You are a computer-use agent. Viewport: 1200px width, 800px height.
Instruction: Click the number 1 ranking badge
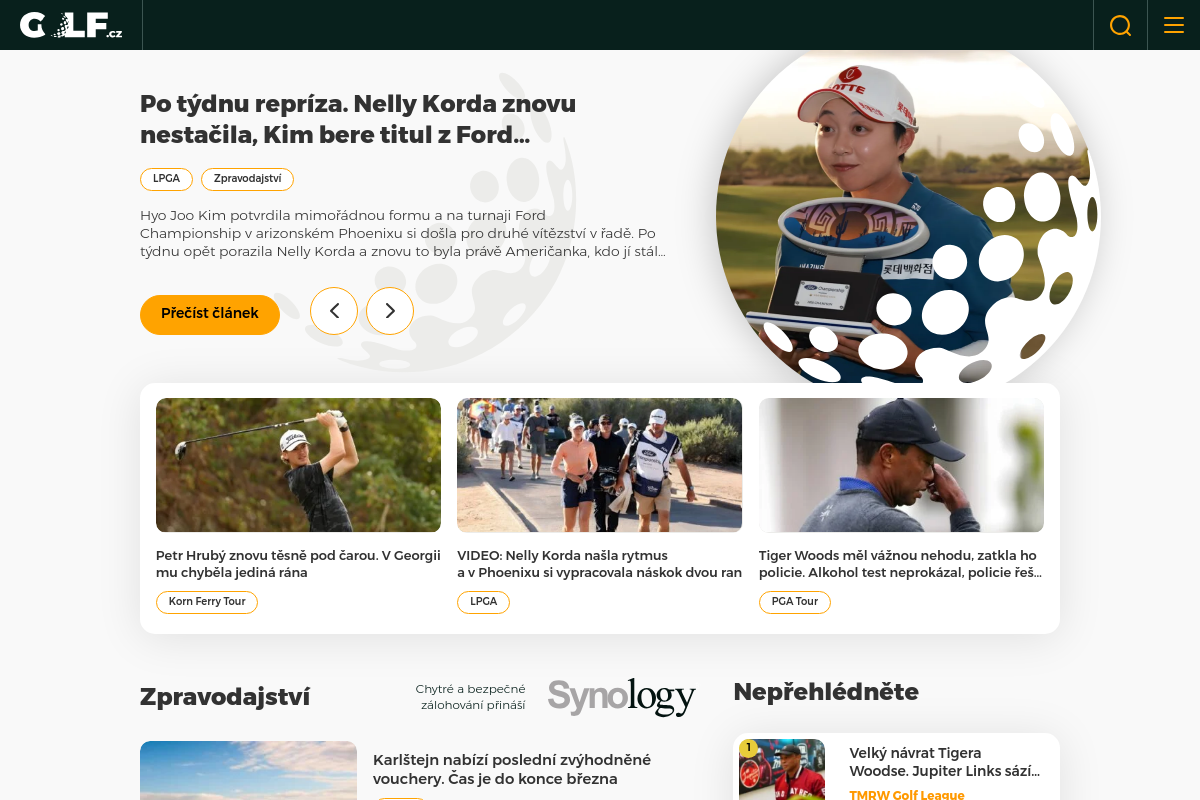click(x=748, y=747)
